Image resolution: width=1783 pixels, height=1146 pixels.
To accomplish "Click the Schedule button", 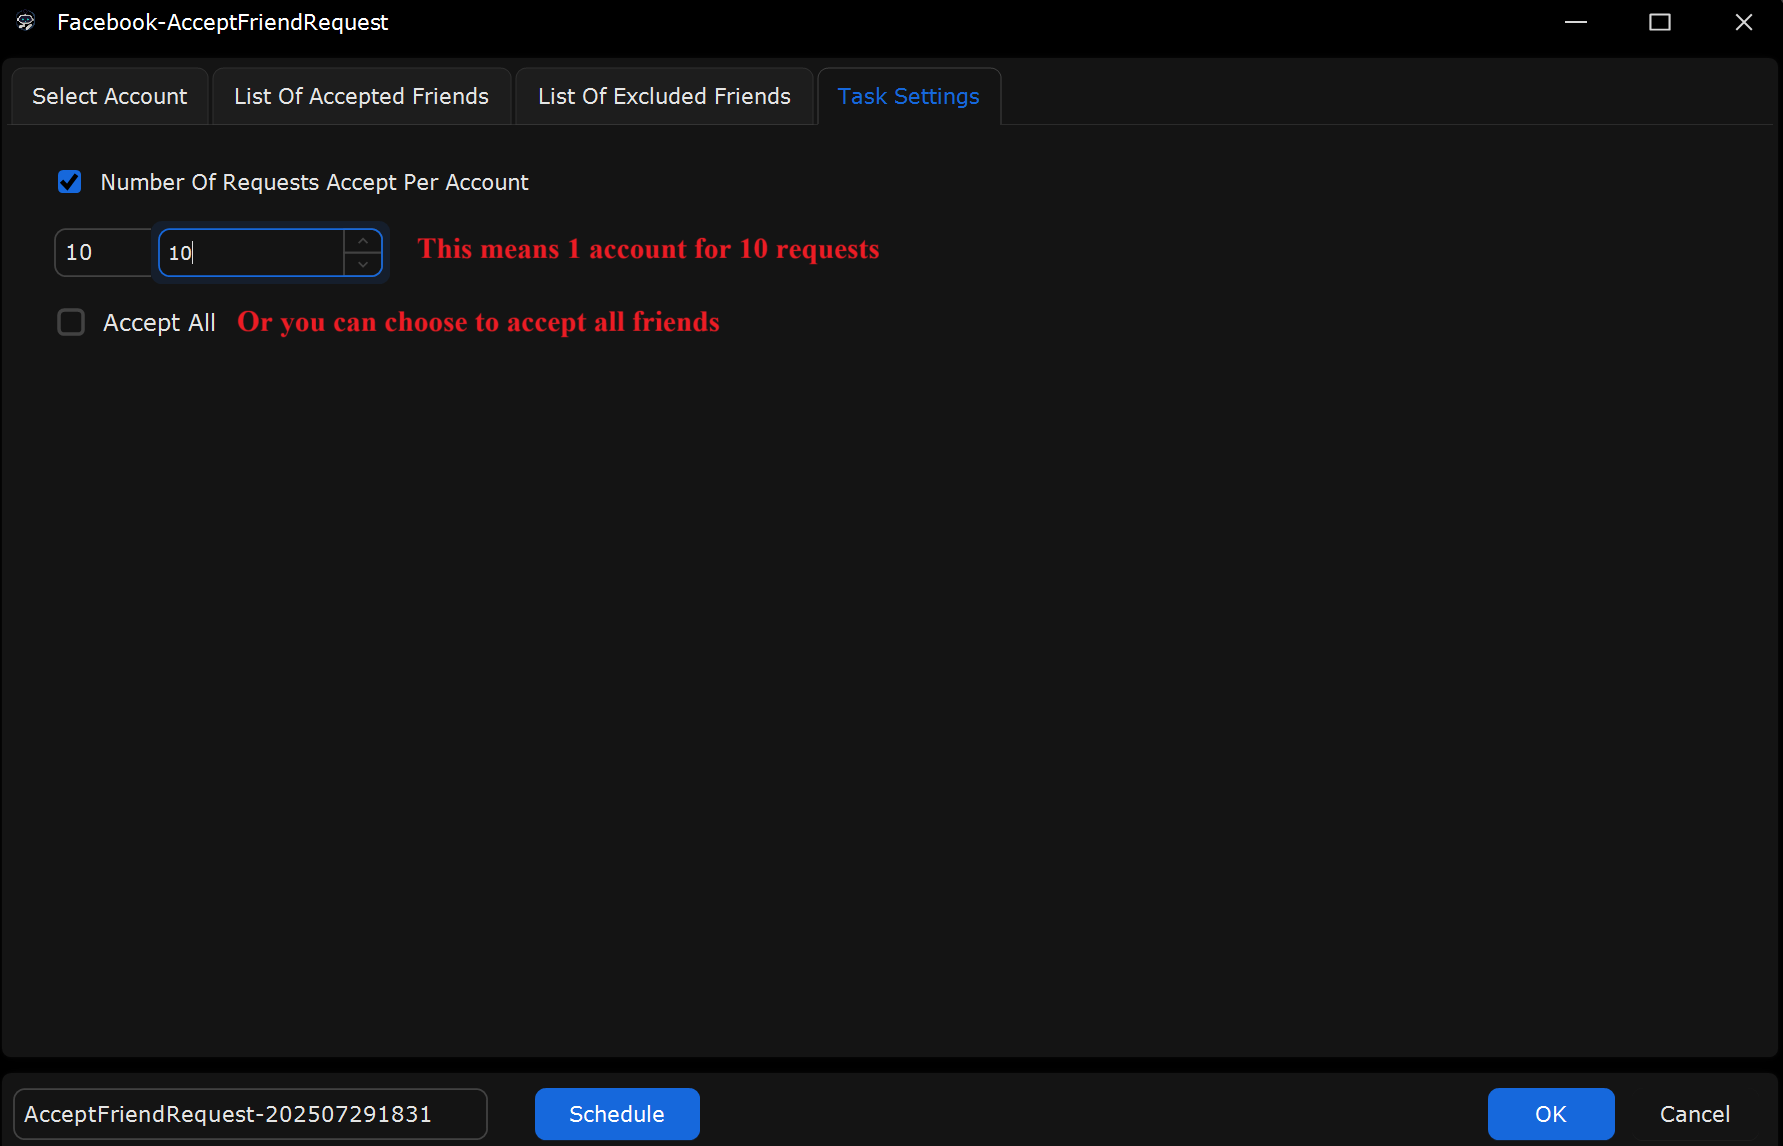I will pos(617,1114).
